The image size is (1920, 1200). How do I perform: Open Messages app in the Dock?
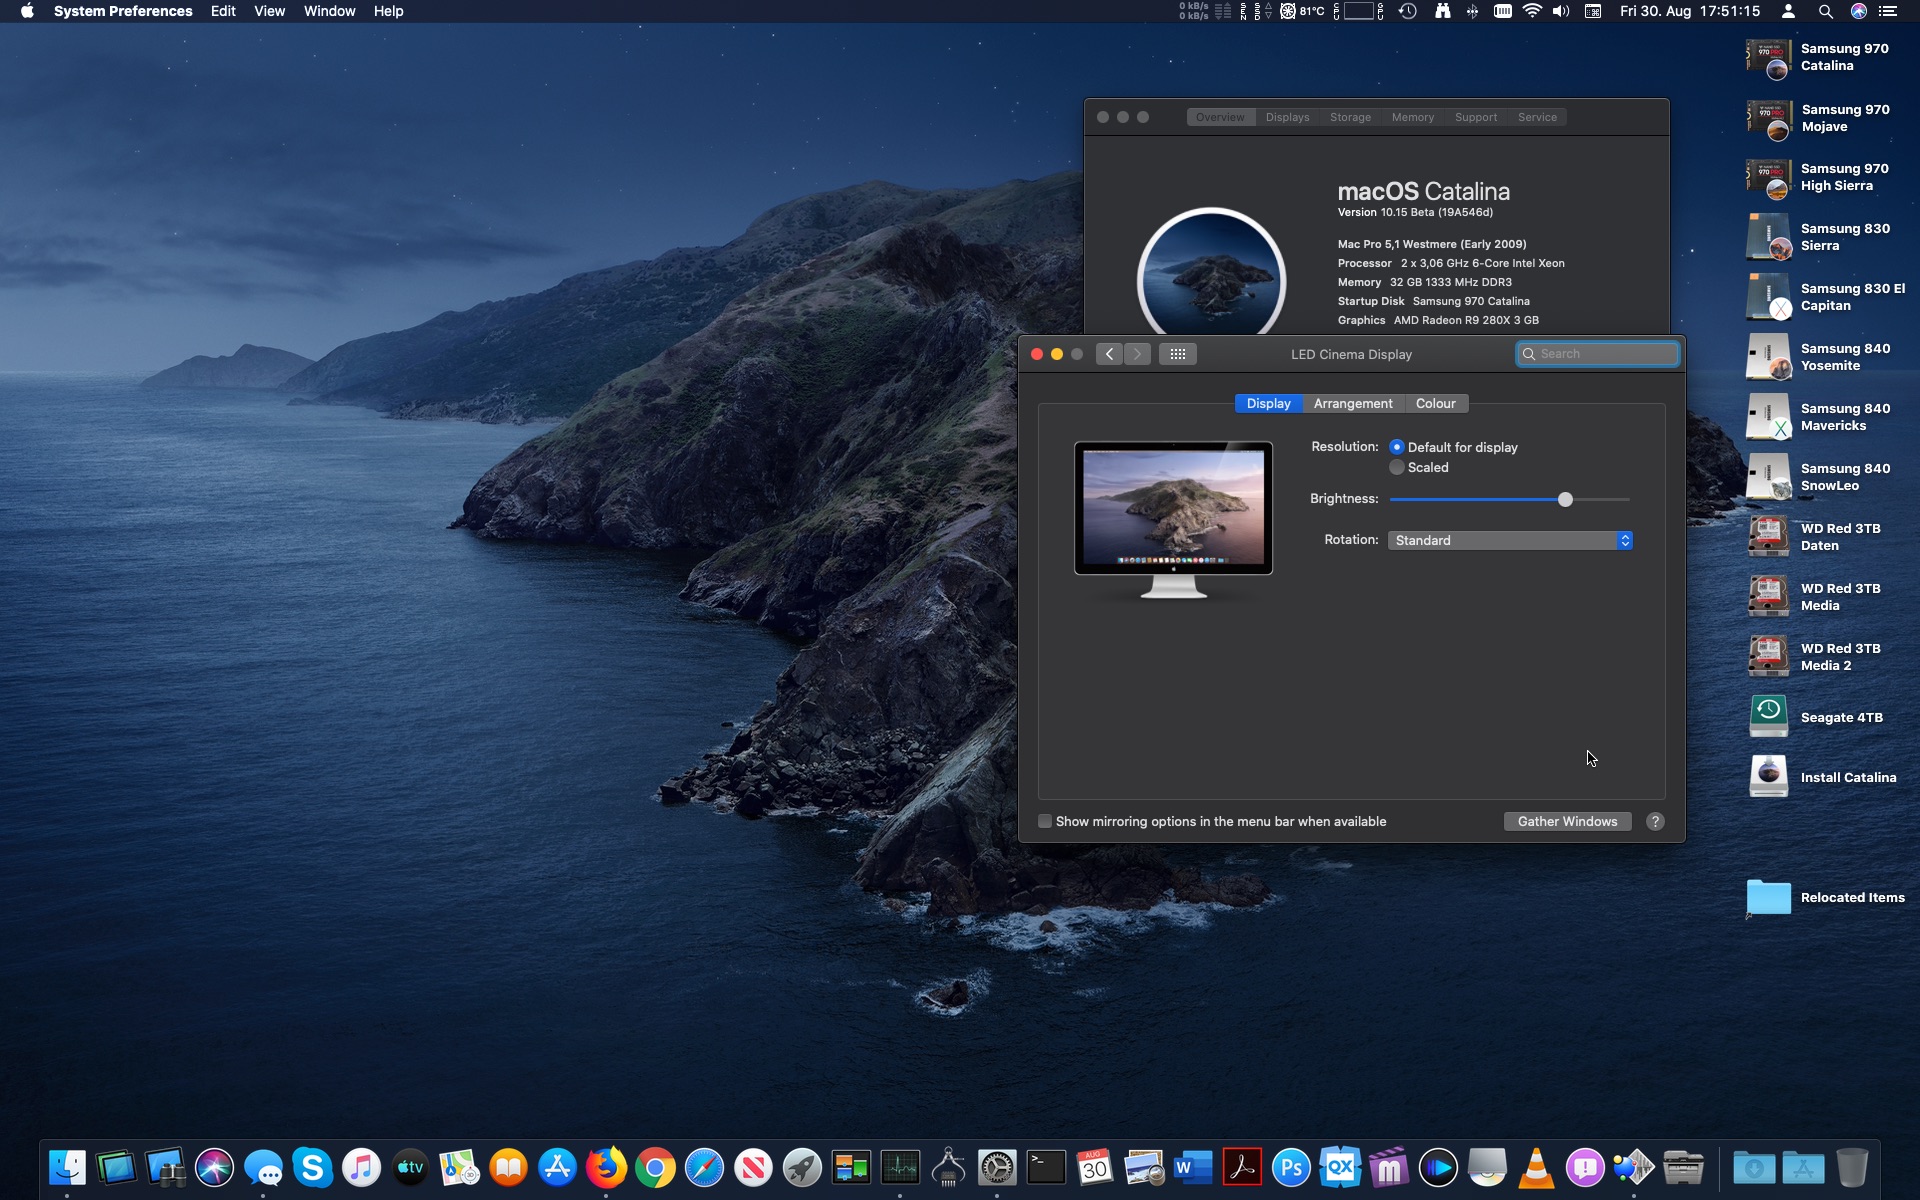point(263,1167)
